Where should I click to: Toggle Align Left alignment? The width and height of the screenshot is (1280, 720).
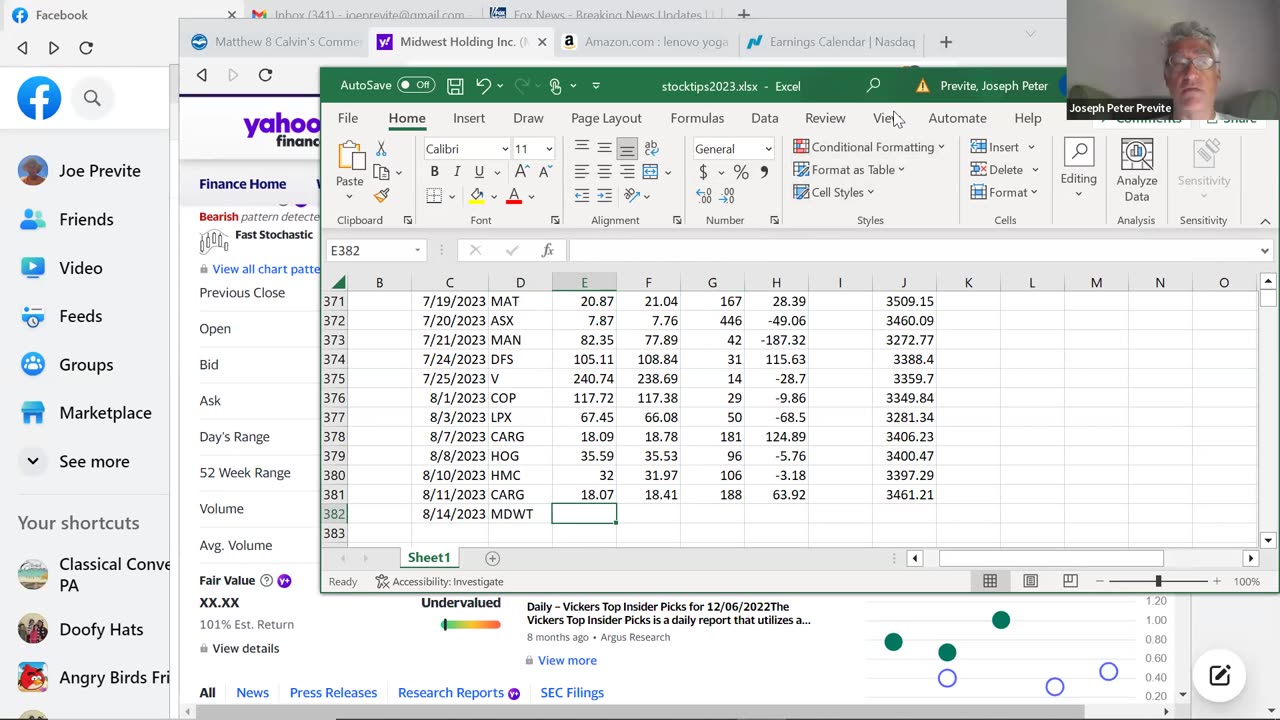(582, 172)
